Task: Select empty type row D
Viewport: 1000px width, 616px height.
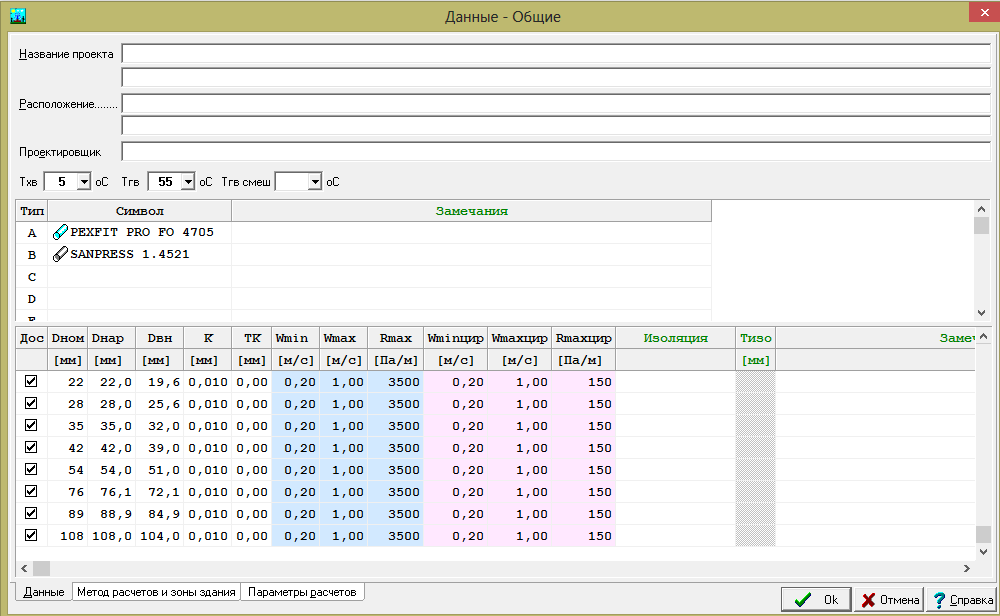Action: coord(364,298)
